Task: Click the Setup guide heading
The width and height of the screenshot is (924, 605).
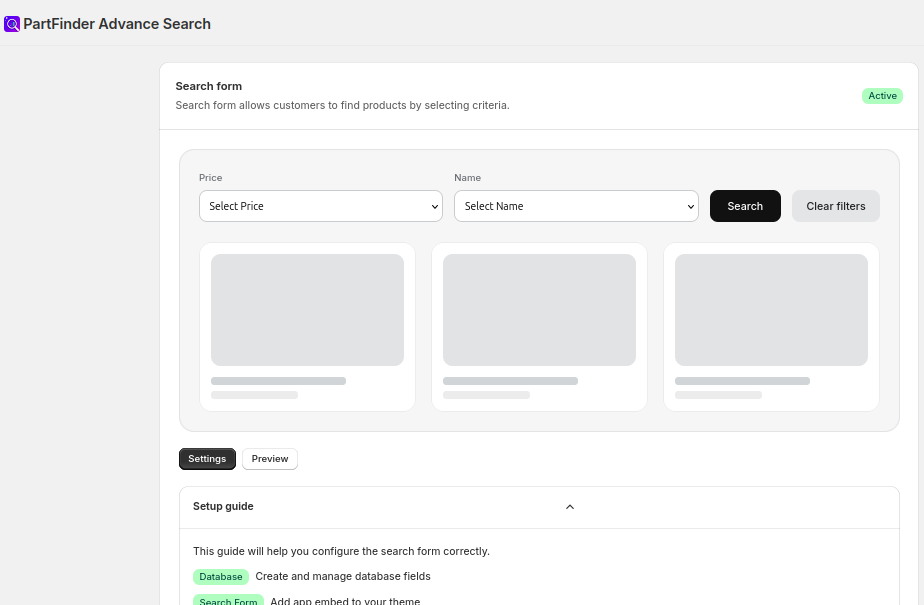Action: (x=223, y=506)
